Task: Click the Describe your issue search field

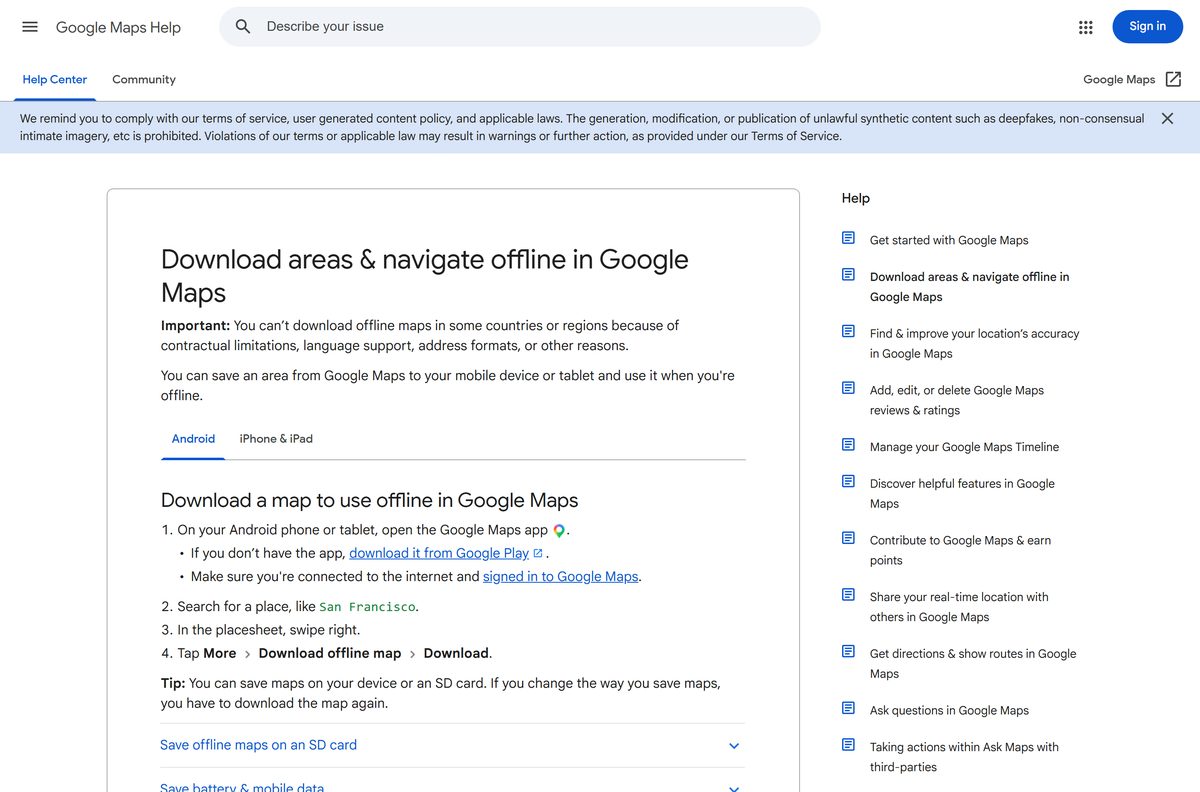Action: [x=520, y=27]
